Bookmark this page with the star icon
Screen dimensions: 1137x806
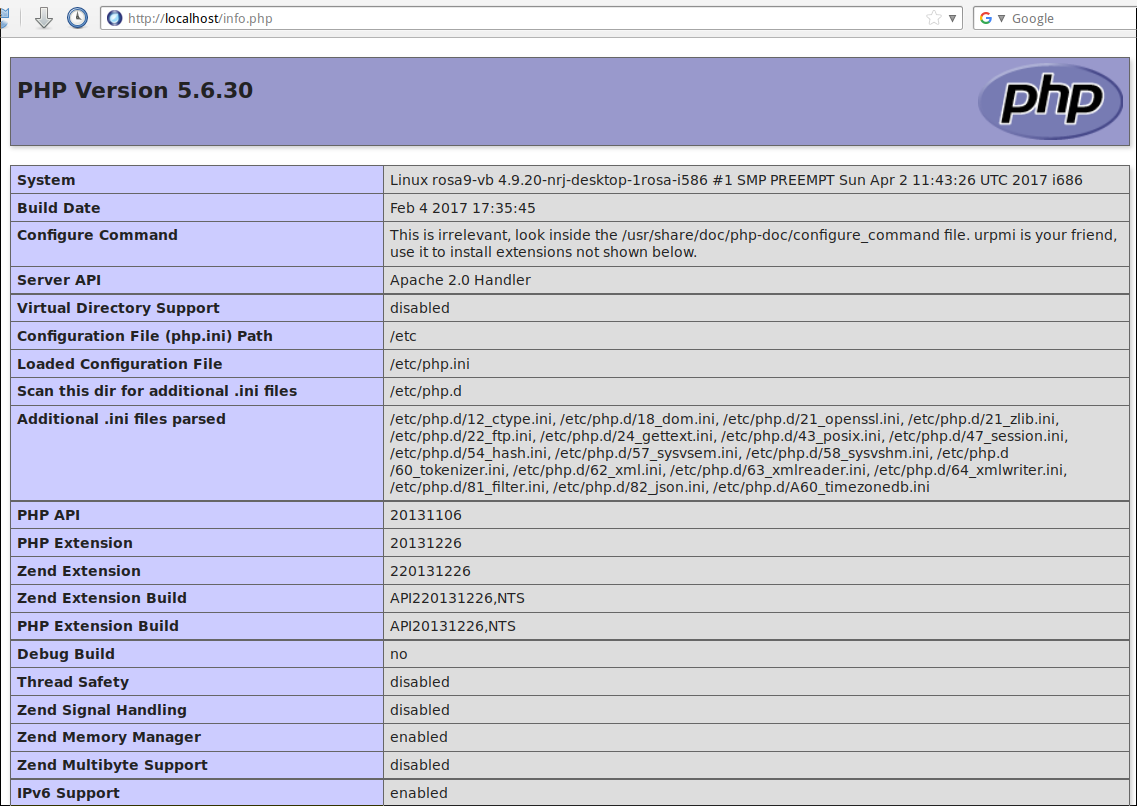click(934, 18)
